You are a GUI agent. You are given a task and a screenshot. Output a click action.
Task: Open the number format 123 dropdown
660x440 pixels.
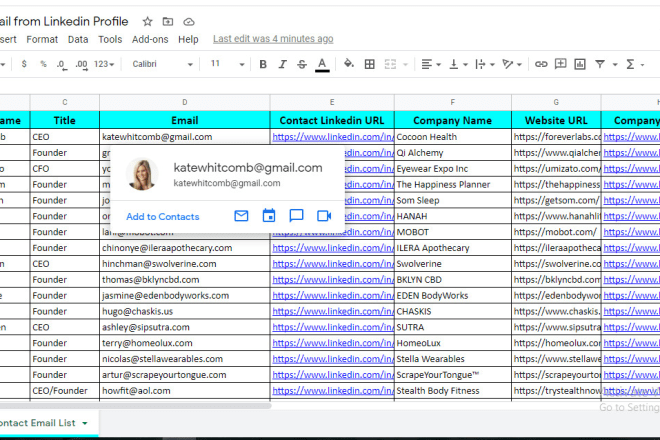[104, 64]
